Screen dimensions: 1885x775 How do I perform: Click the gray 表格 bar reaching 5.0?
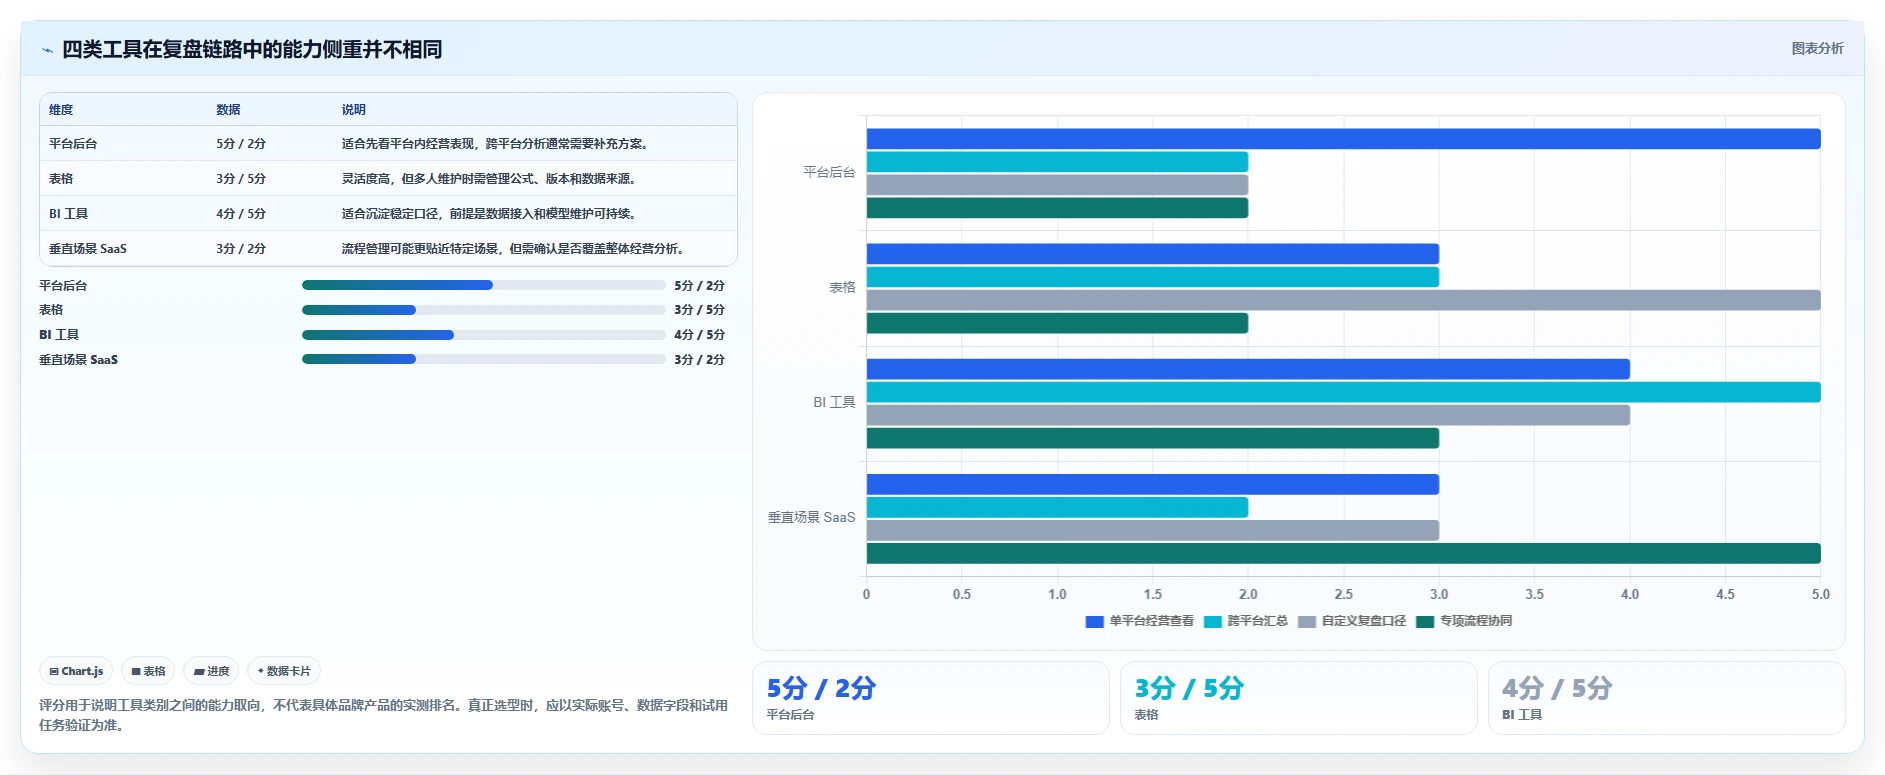pos(1343,300)
